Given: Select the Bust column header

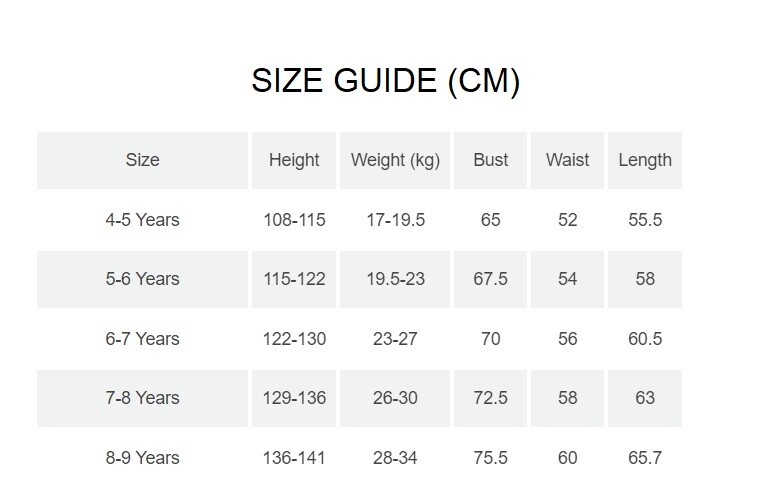Looking at the screenshot, I should tap(490, 160).
